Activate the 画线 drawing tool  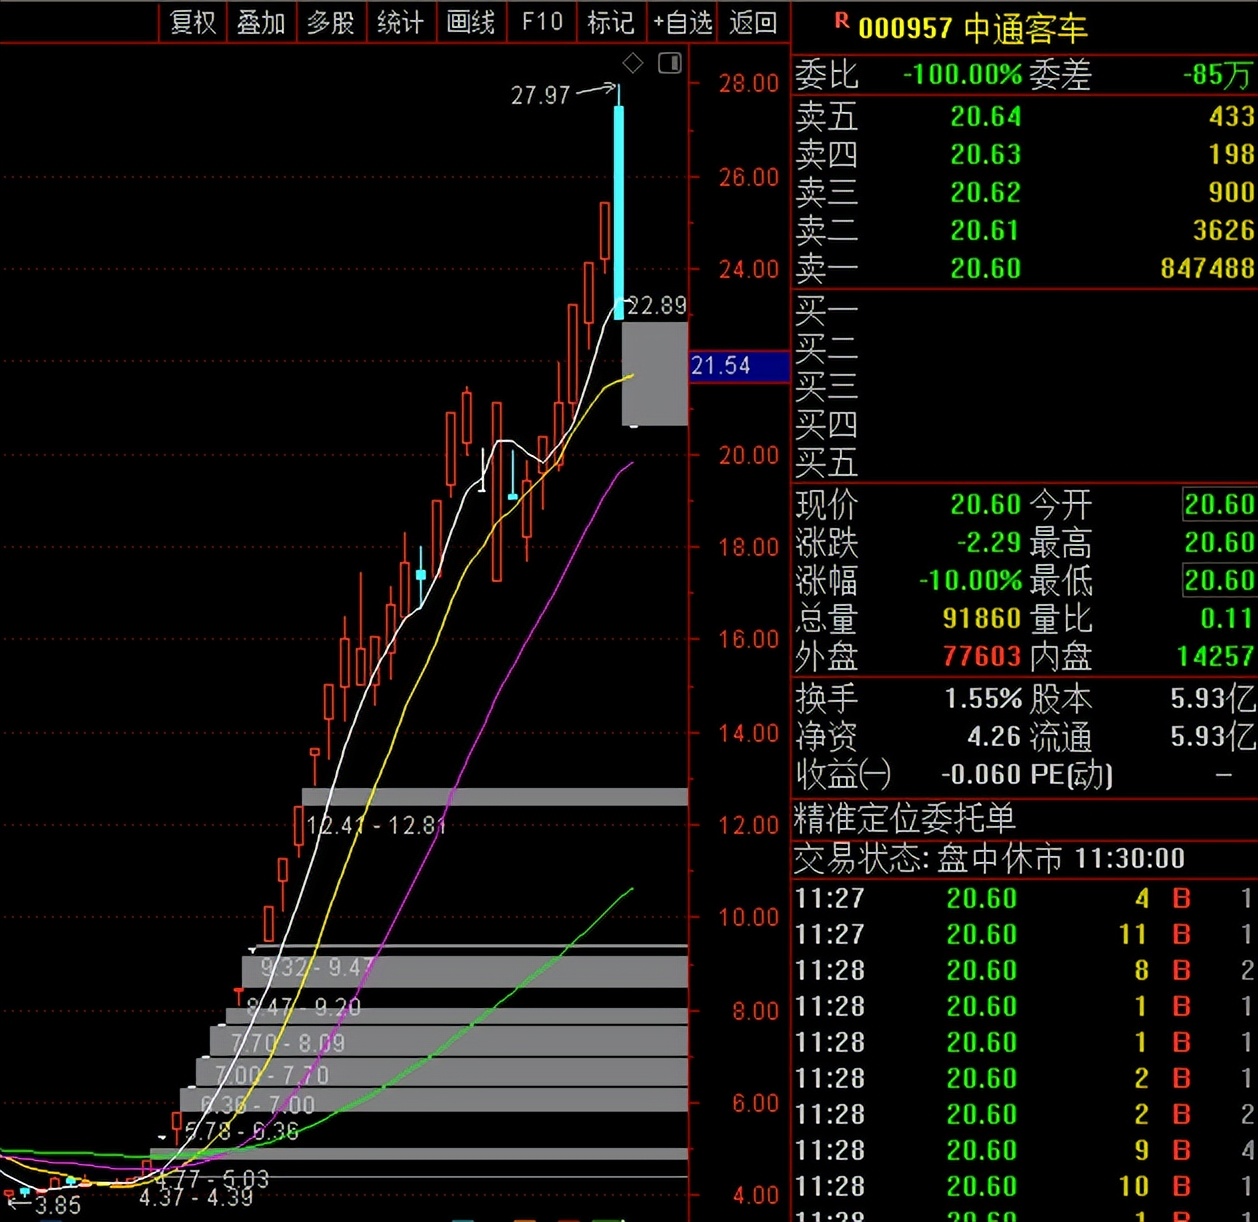(x=470, y=22)
